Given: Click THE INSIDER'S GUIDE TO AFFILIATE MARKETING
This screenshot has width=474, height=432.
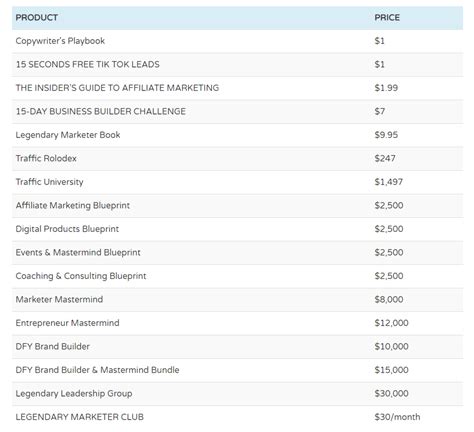Looking at the screenshot, I should tap(117, 88).
